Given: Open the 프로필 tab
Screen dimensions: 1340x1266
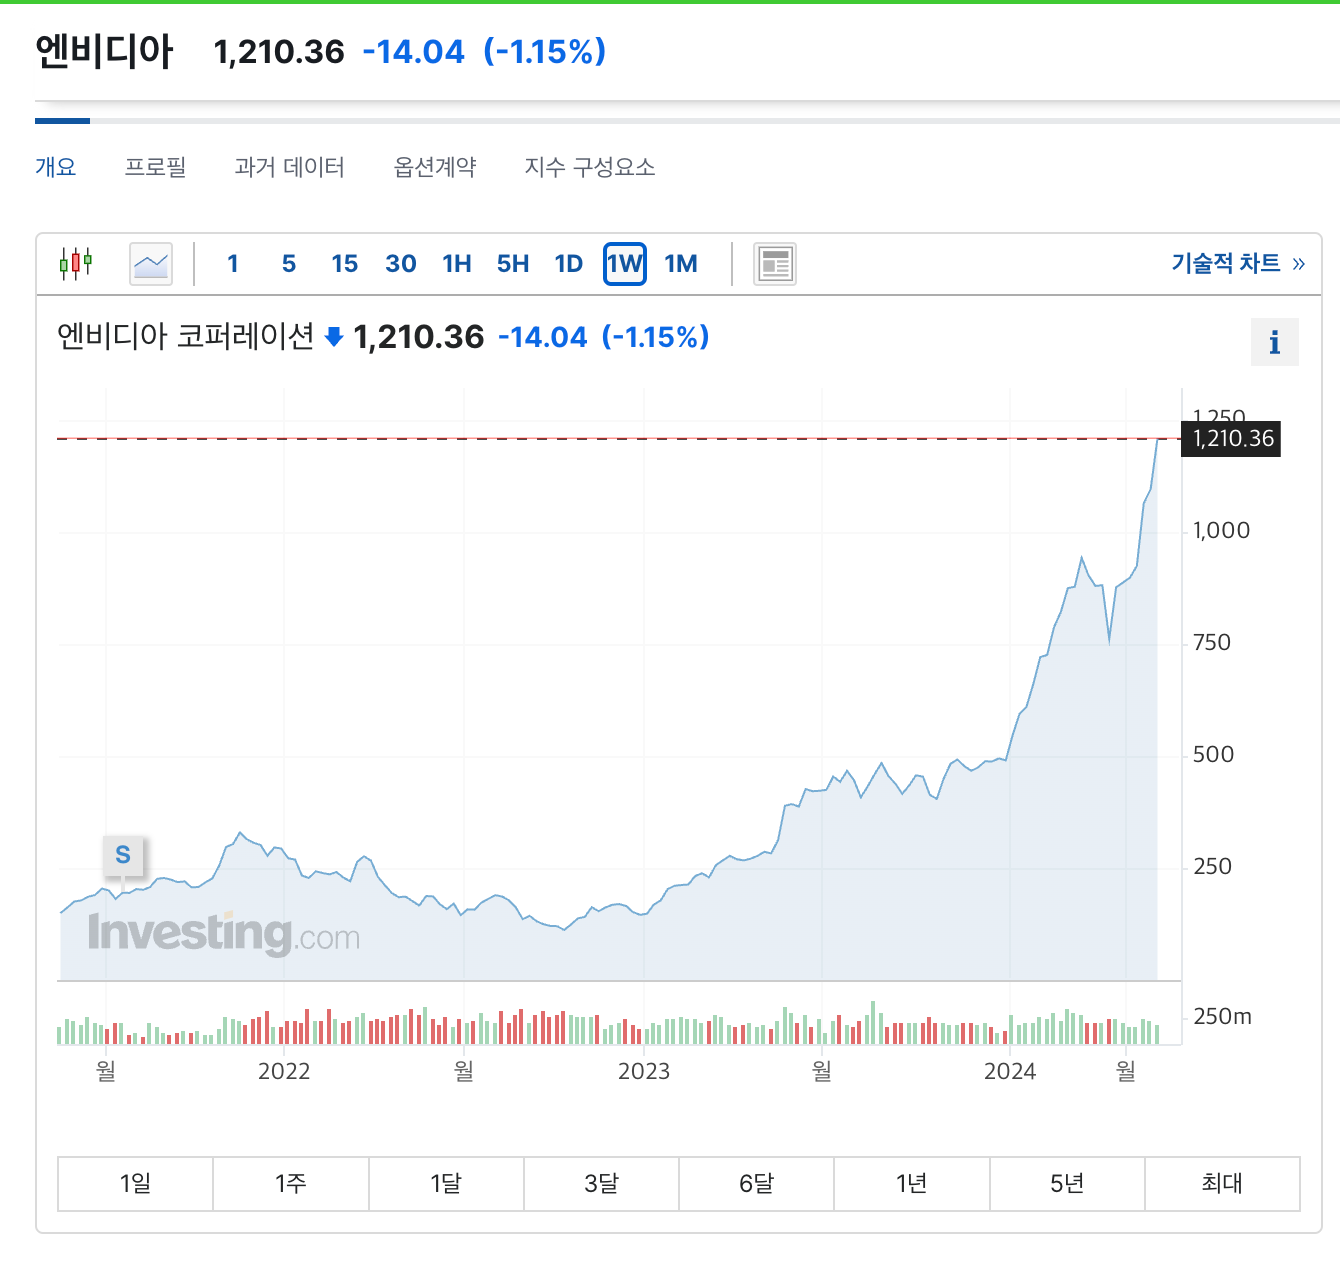Looking at the screenshot, I should pos(155,167).
